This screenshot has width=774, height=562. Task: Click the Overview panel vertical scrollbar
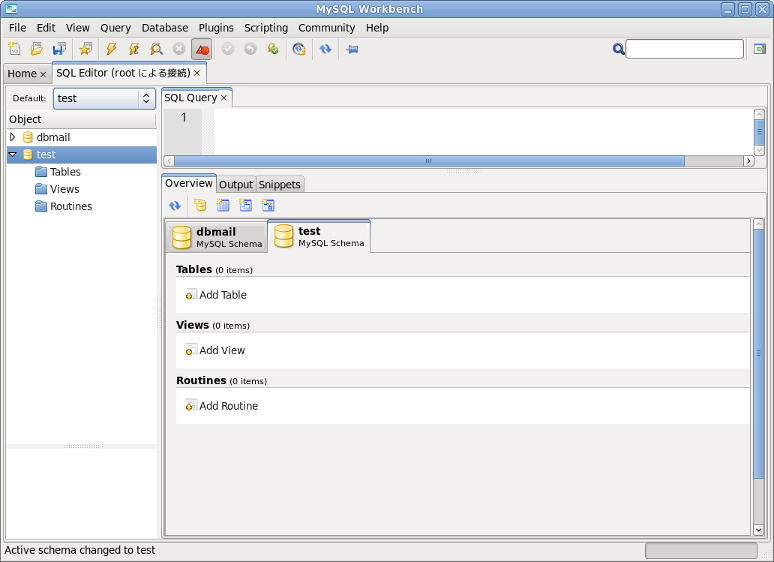[x=759, y=353]
